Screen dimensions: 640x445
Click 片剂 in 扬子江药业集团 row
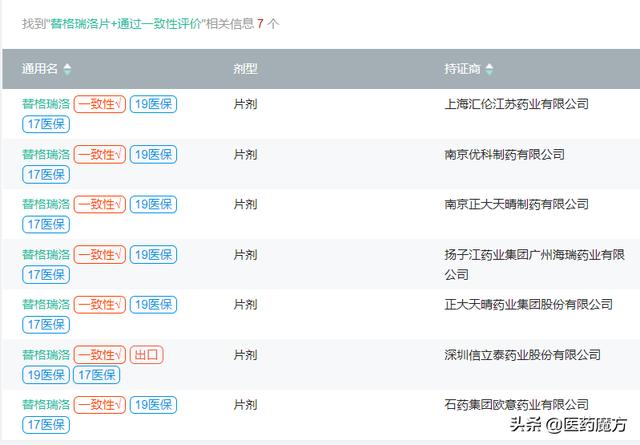click(x=245, y=255)
